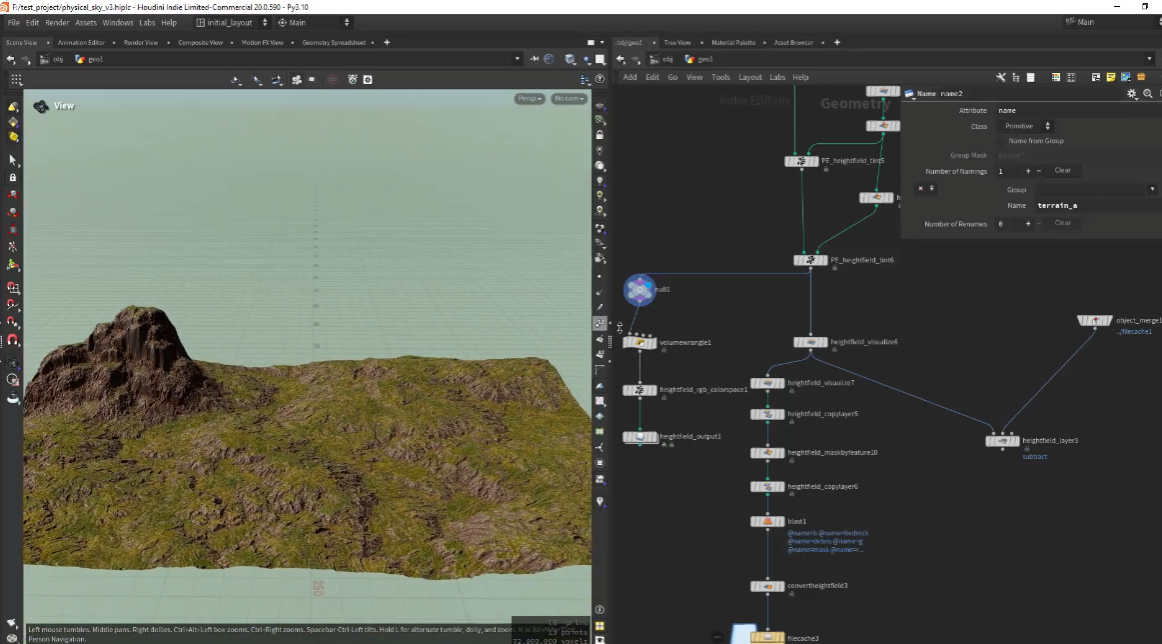1162x644 pixels.
Task: Select the heightfield_rgb_colorspace1 node
Action: click(x=640, y=391)
